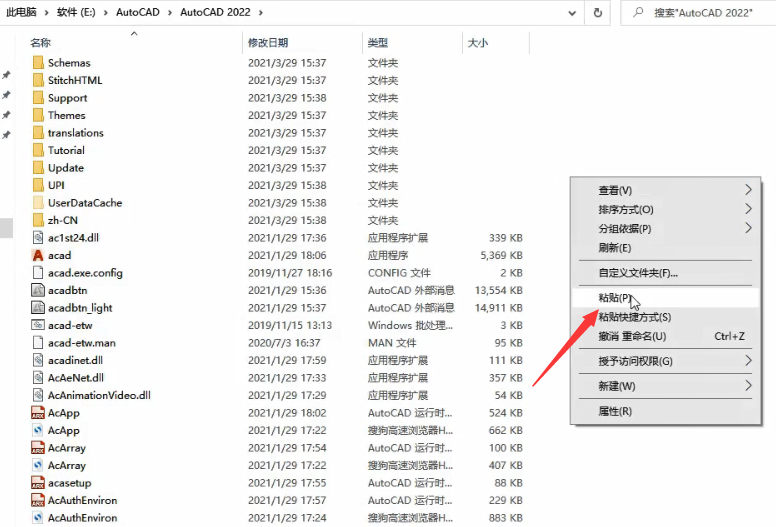Click the acad-etw.man file icon
The width and height of the screenshot is (776, 527).
coord(38,343)
